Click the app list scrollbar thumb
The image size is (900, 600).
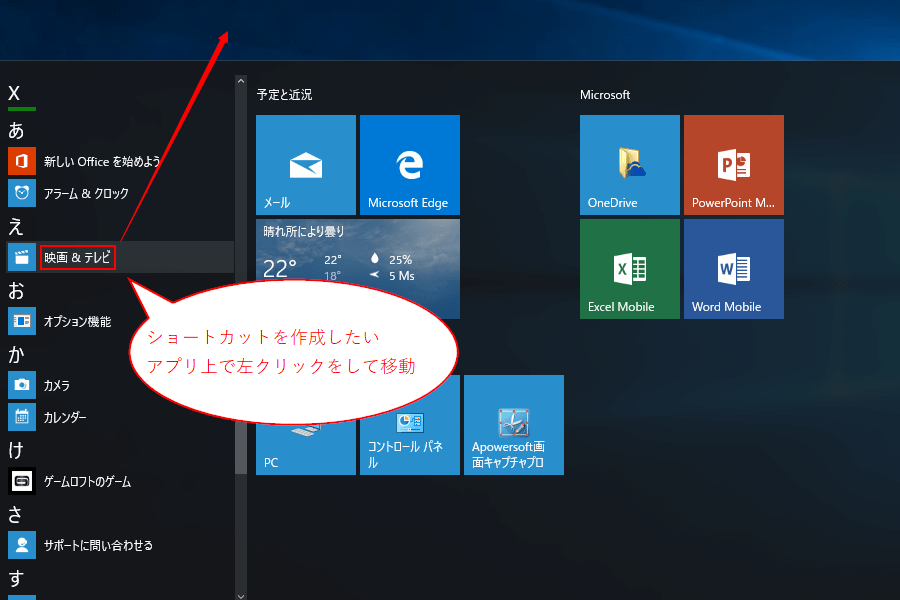(x=241, y=448)
